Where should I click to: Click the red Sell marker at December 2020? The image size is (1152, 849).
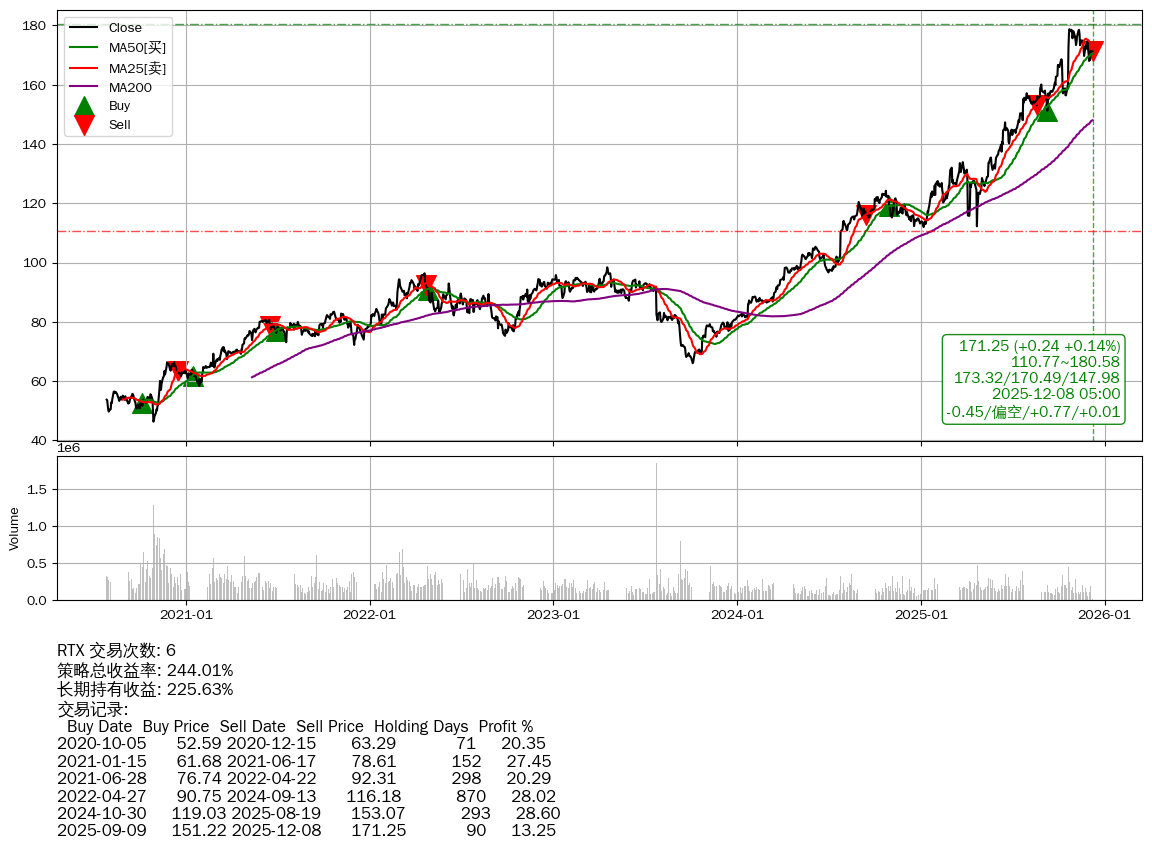click(177, 371)
